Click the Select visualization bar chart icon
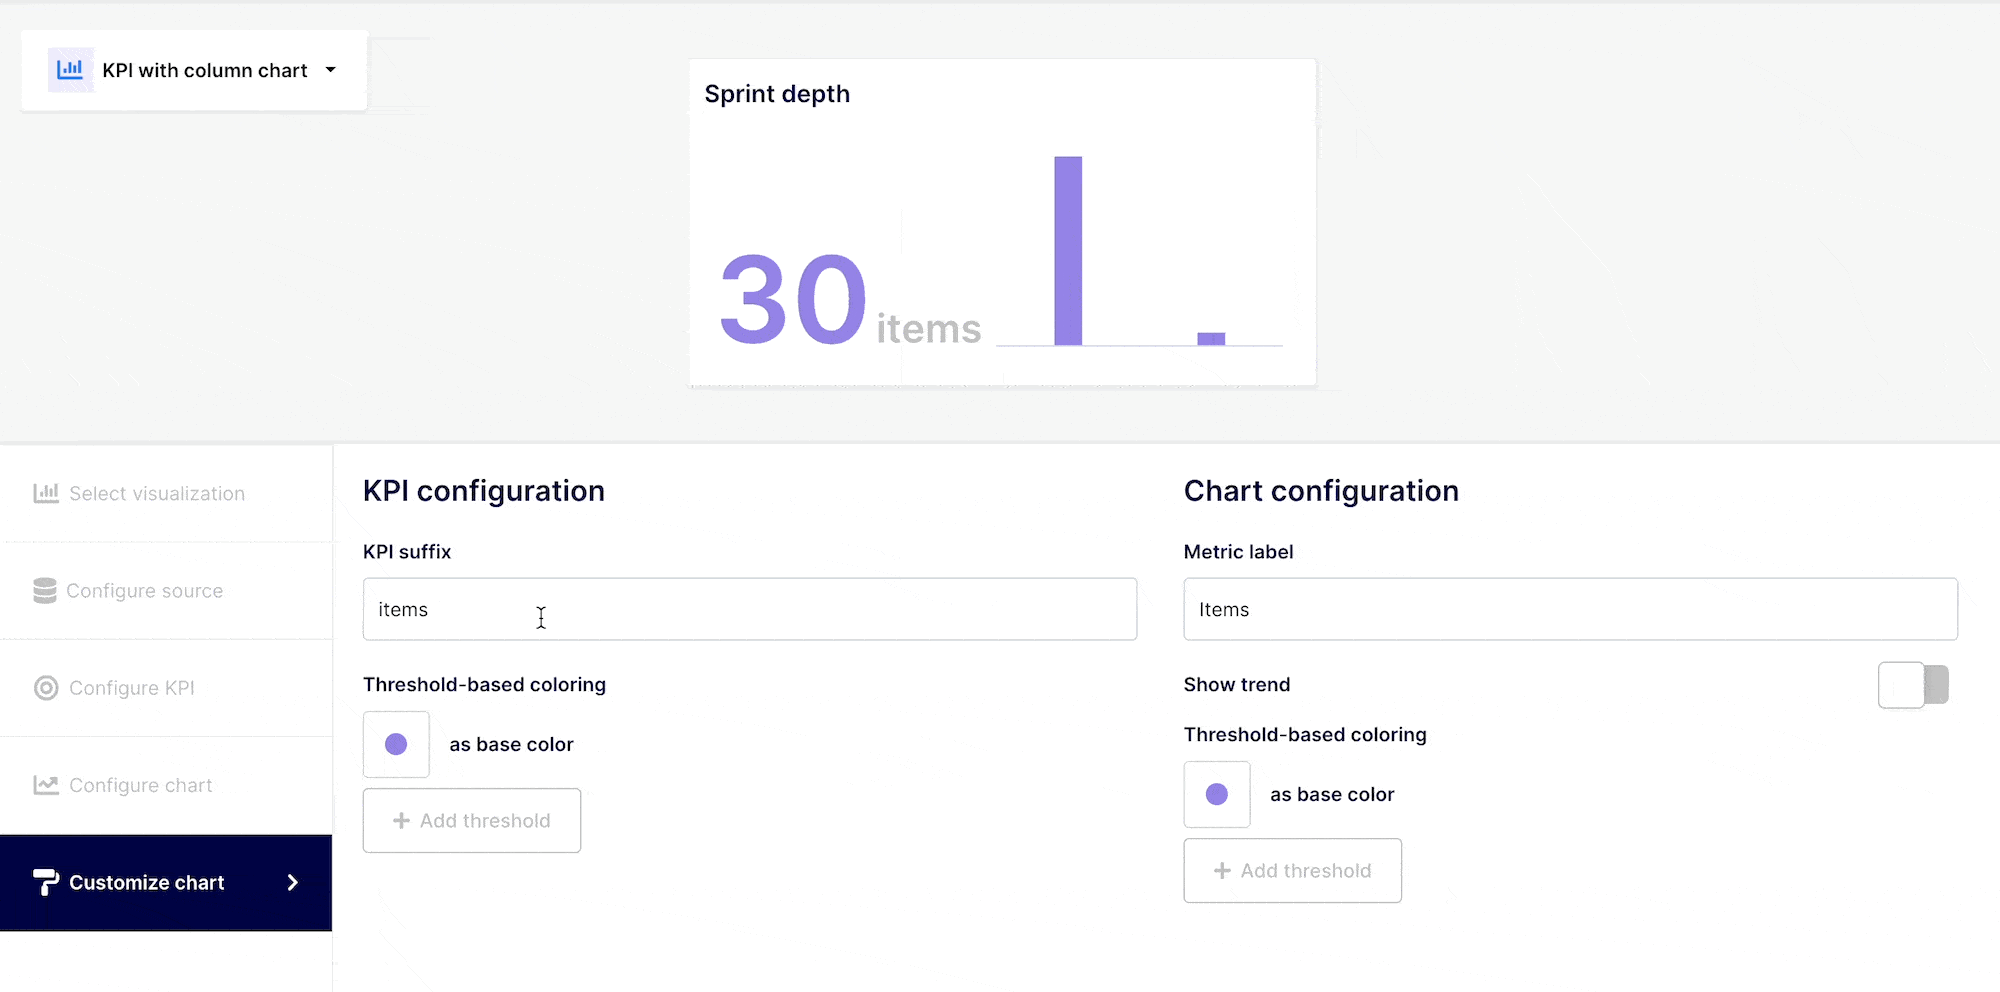This screenshot has width=2000, height=992. pyautogui.click(x=46, y=493)
